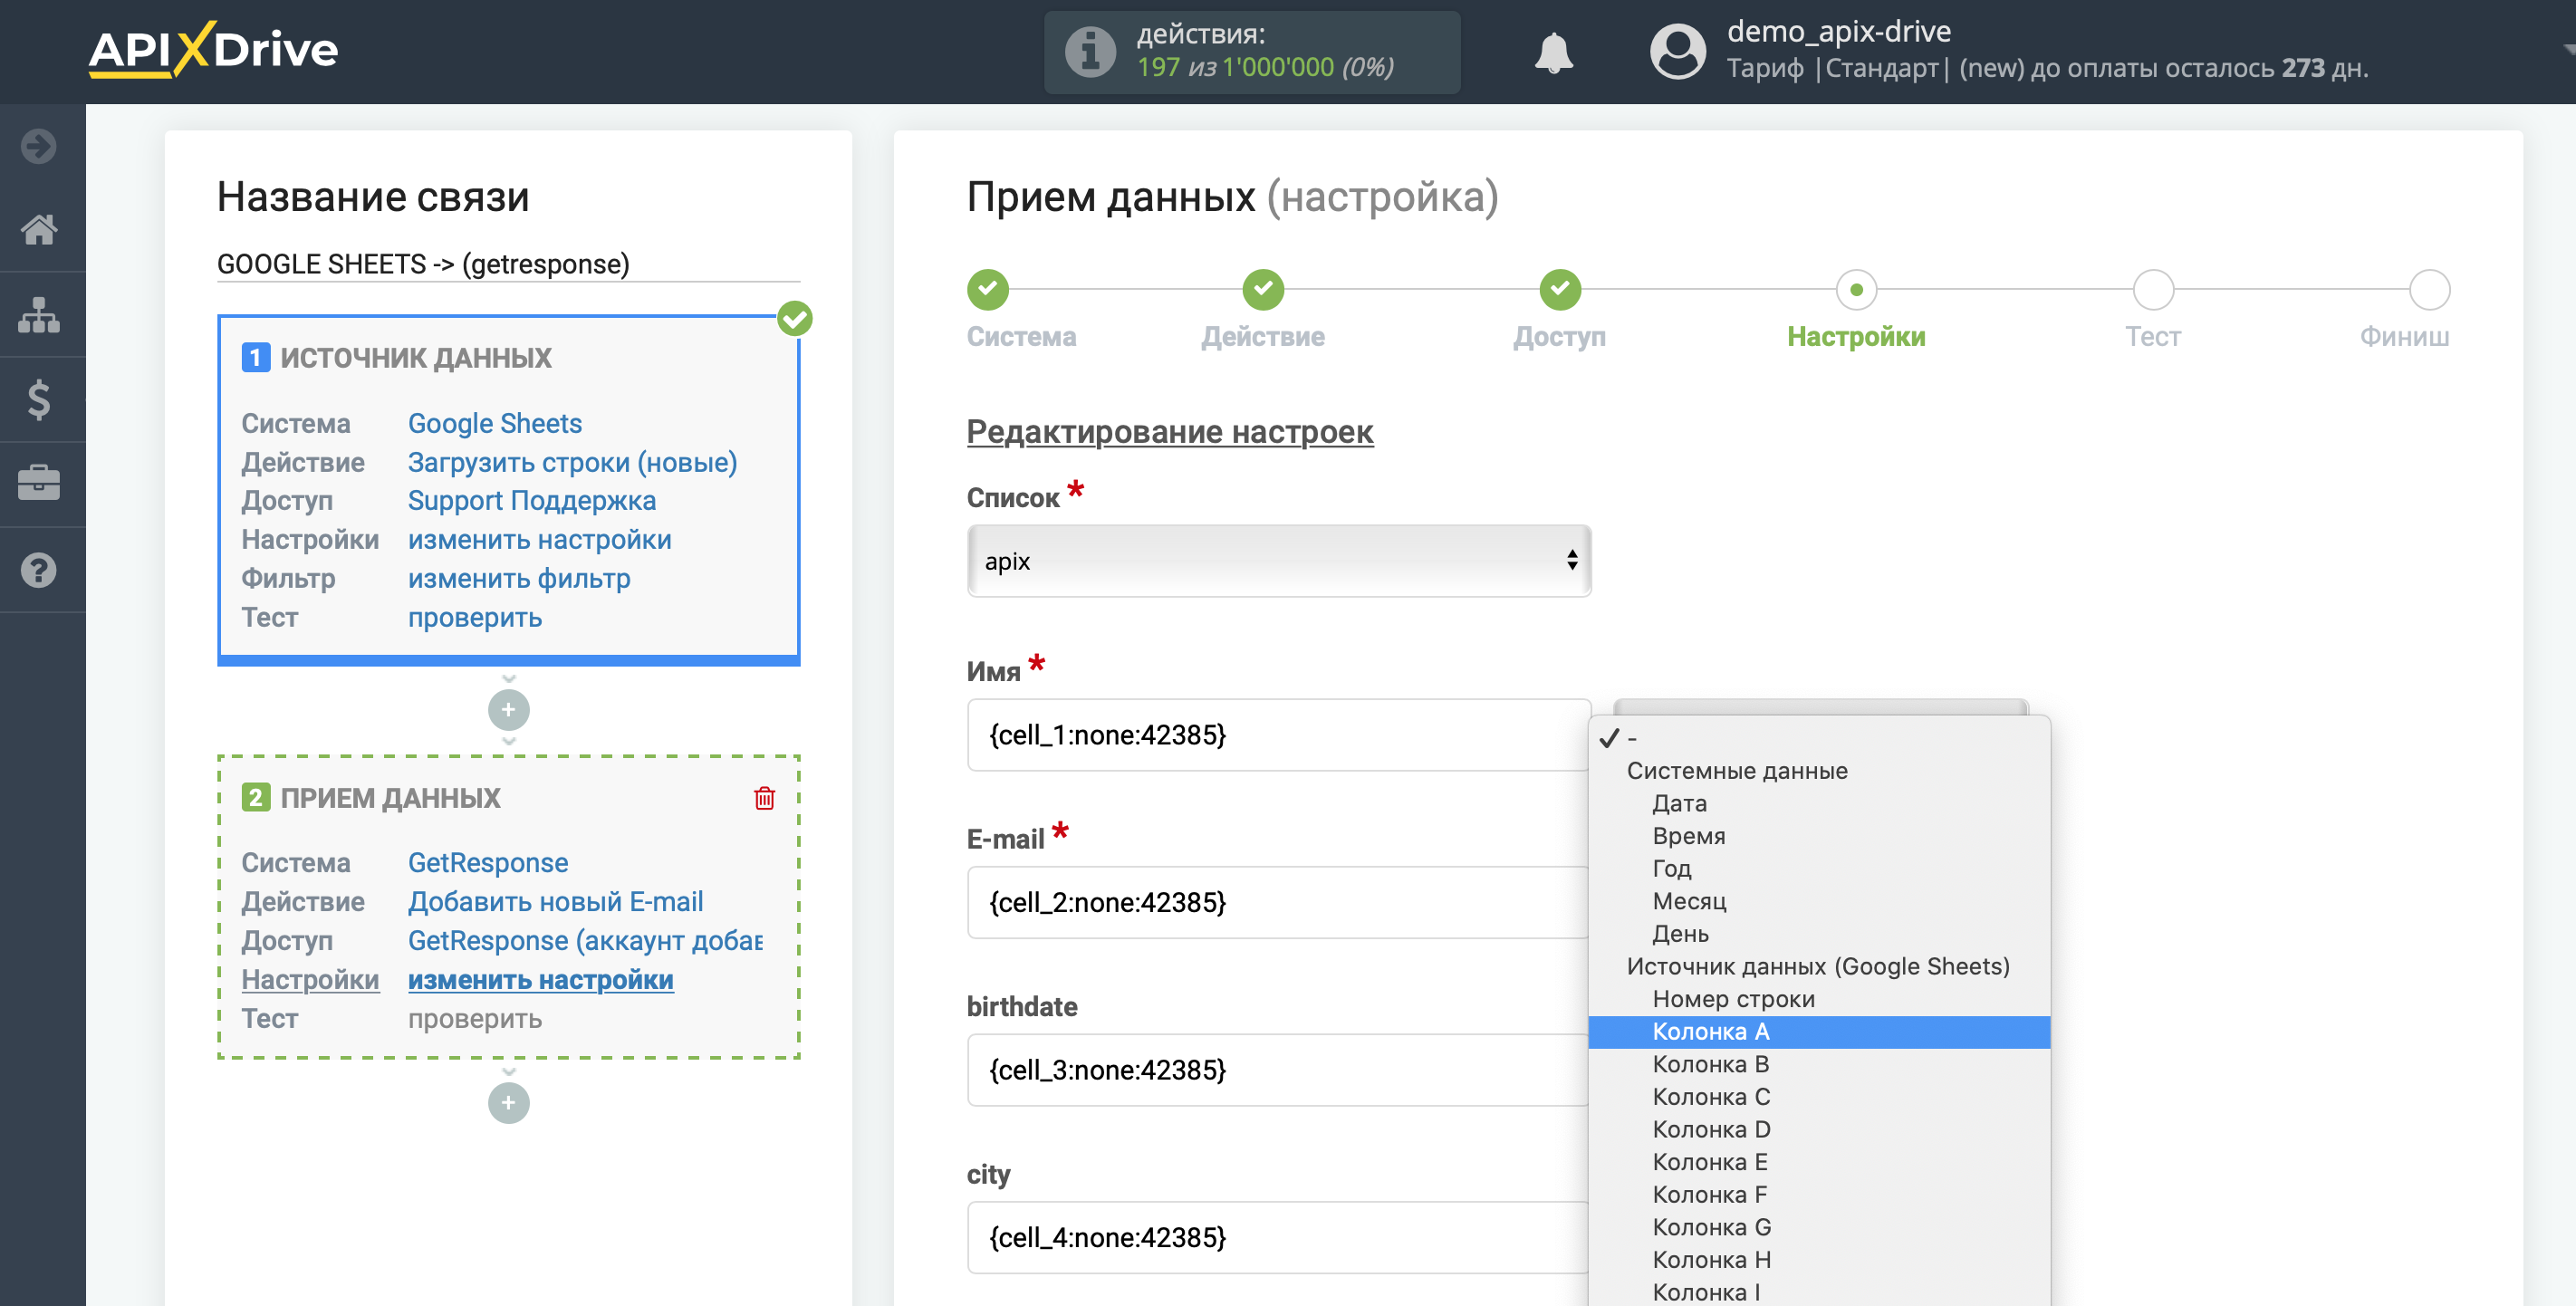Expand sidebar with the arrow icon
This screenshot has height=1306, width=2576.
click(39, 146)
